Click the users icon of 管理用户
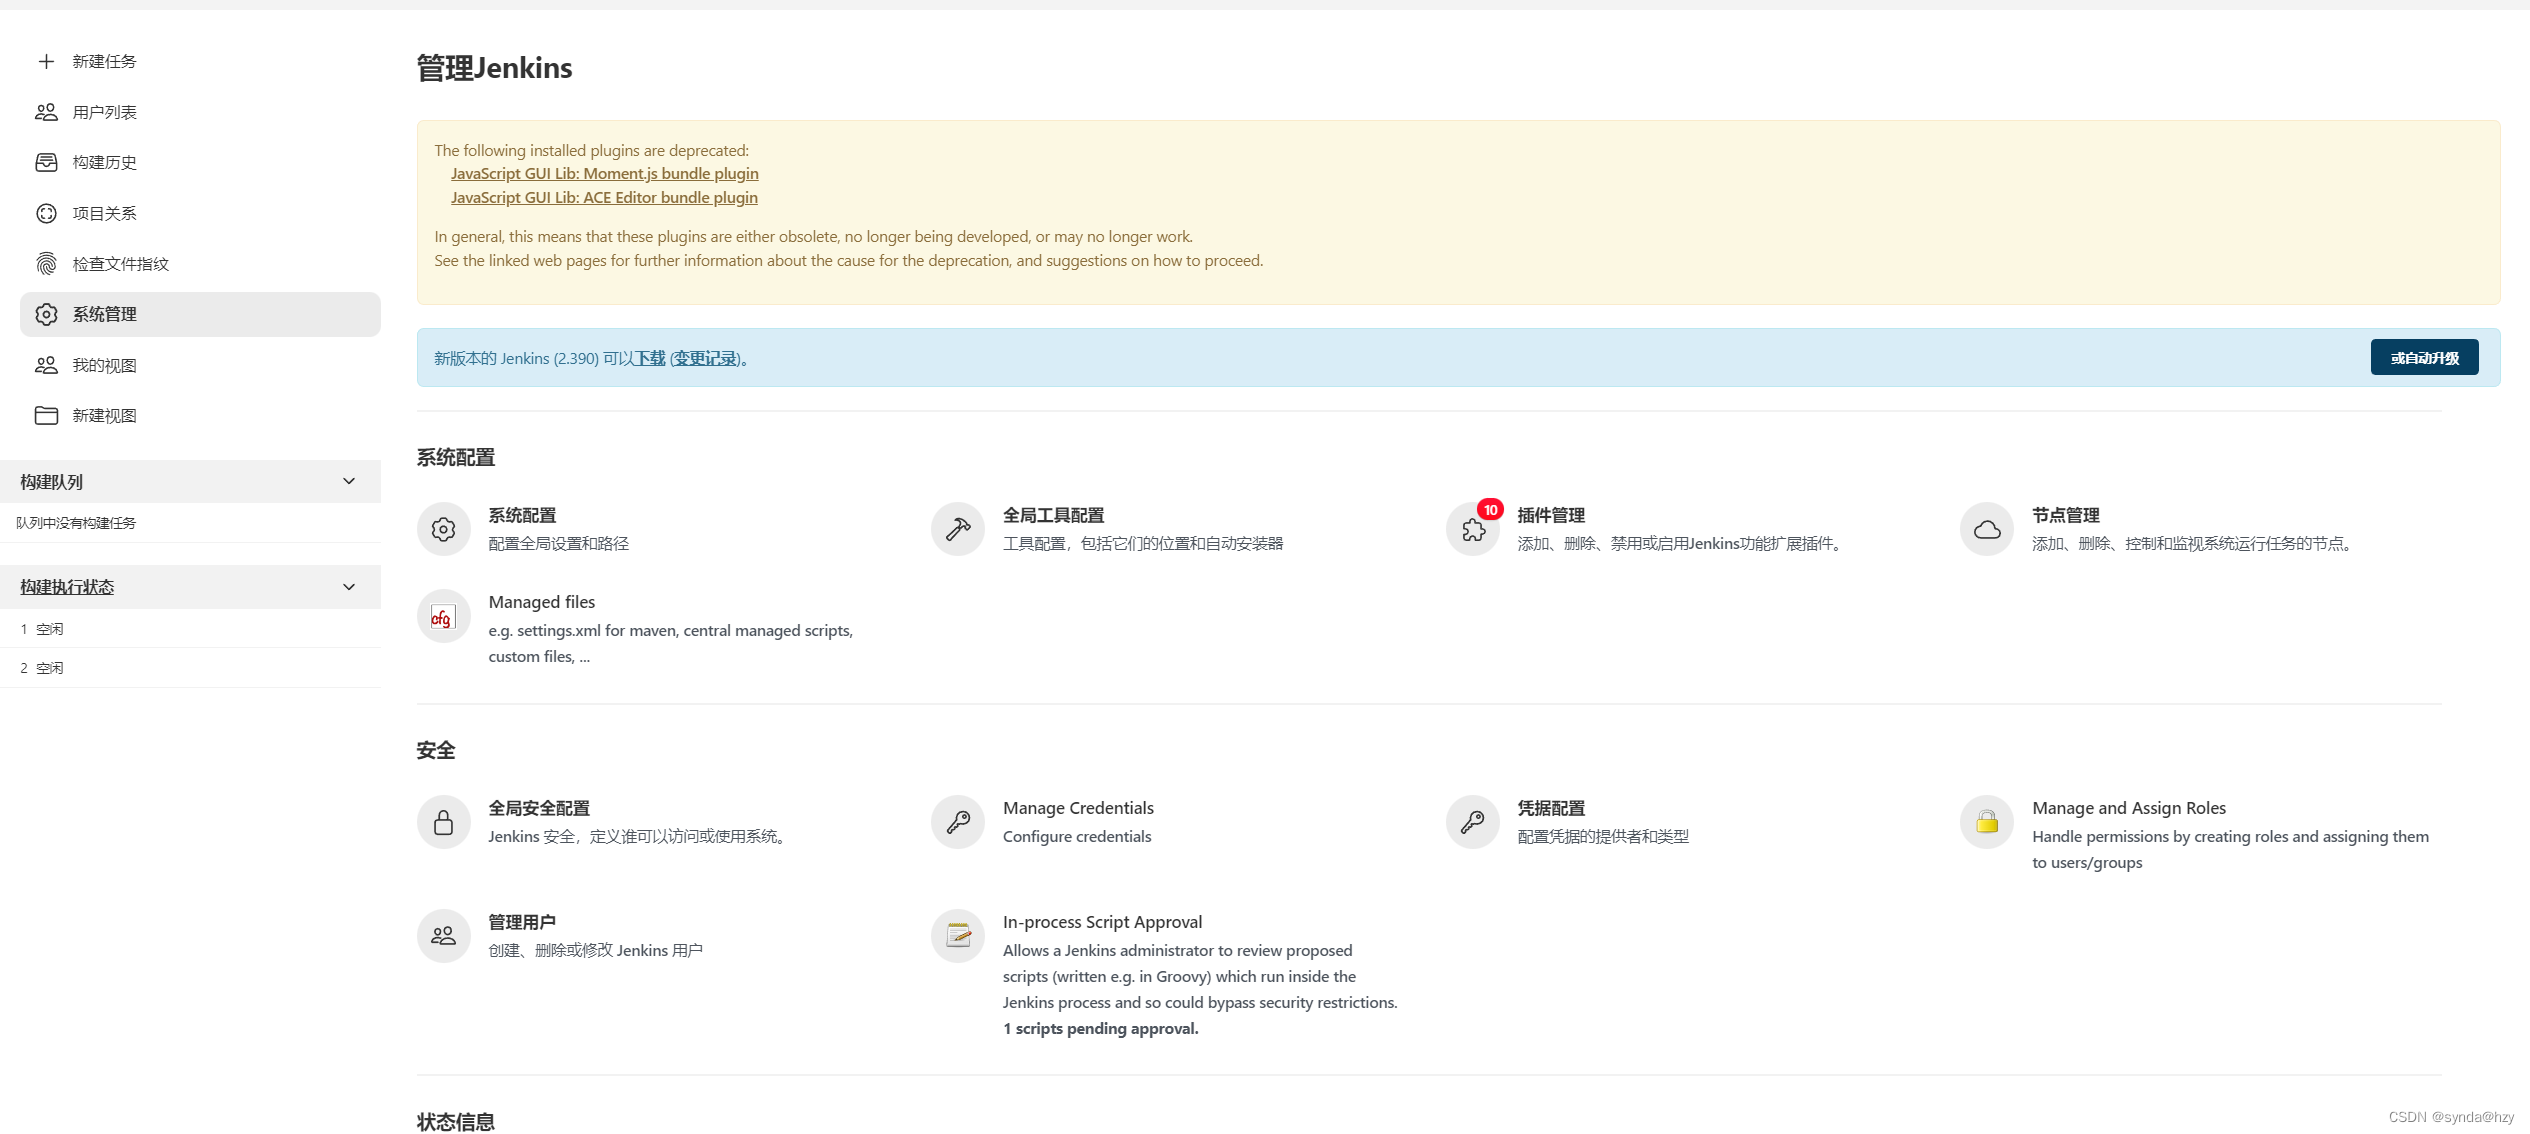 [x=444, y=936]
